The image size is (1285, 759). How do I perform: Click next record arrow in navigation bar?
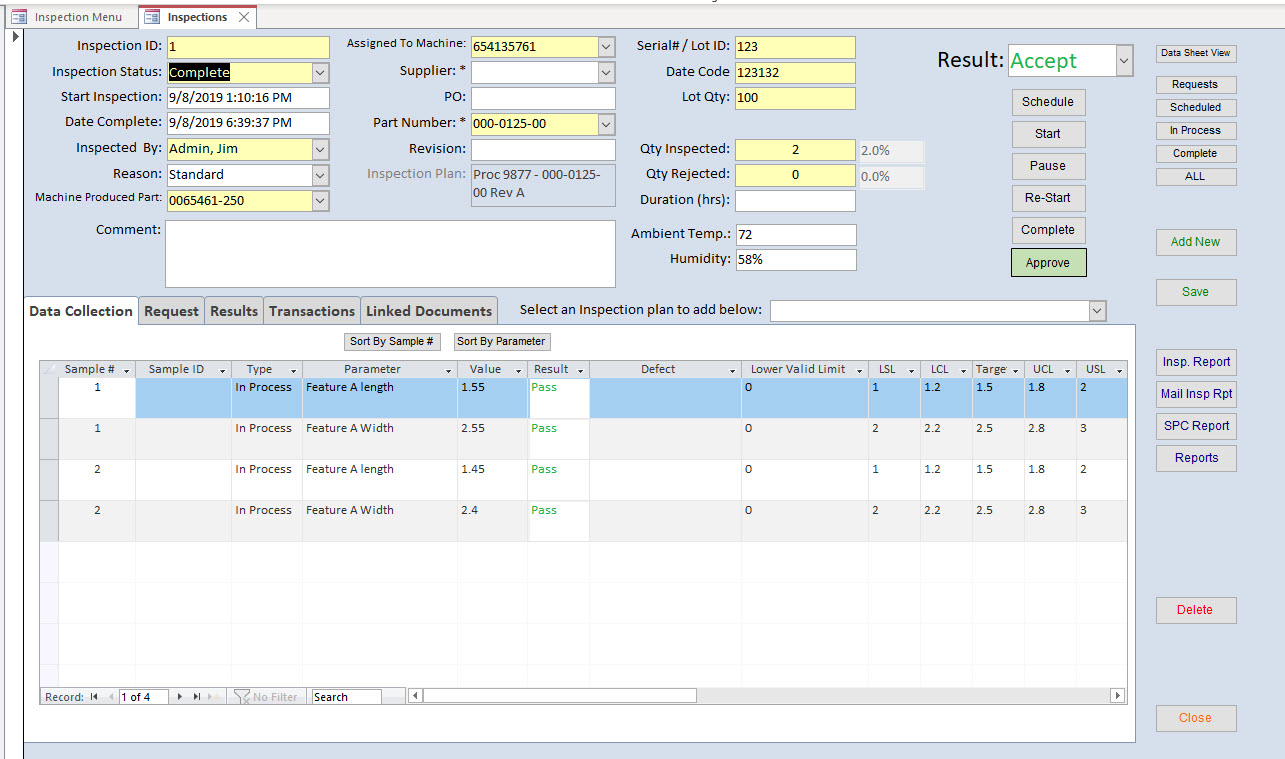180,697
